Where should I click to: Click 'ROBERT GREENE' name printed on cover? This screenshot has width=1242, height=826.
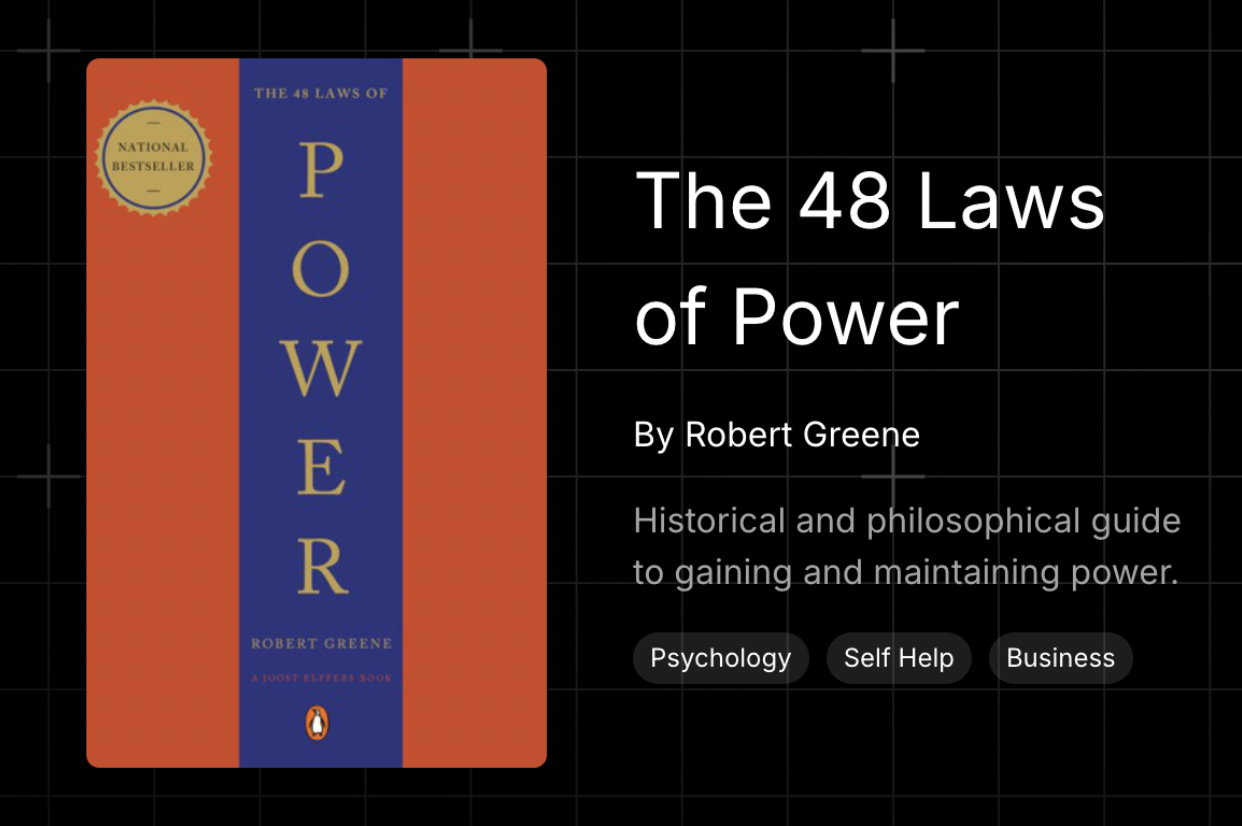point(321,643)
